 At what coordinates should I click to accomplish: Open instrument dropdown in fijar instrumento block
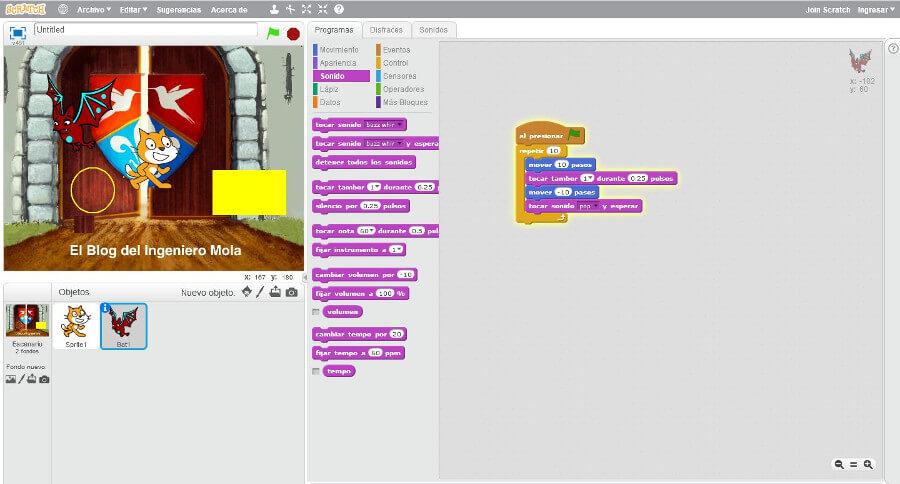pos(397,250)
